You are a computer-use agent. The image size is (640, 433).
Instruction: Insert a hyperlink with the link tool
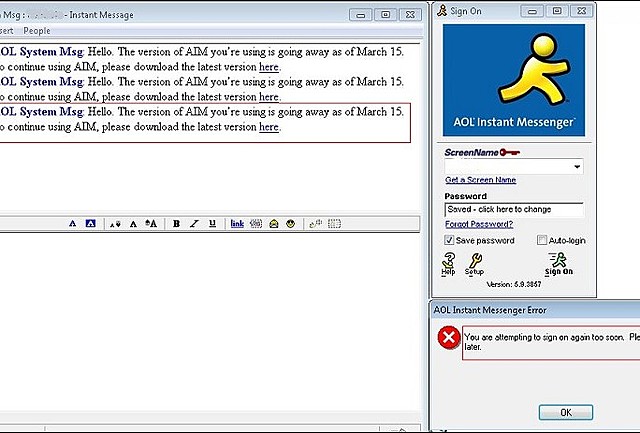[237, 224]
